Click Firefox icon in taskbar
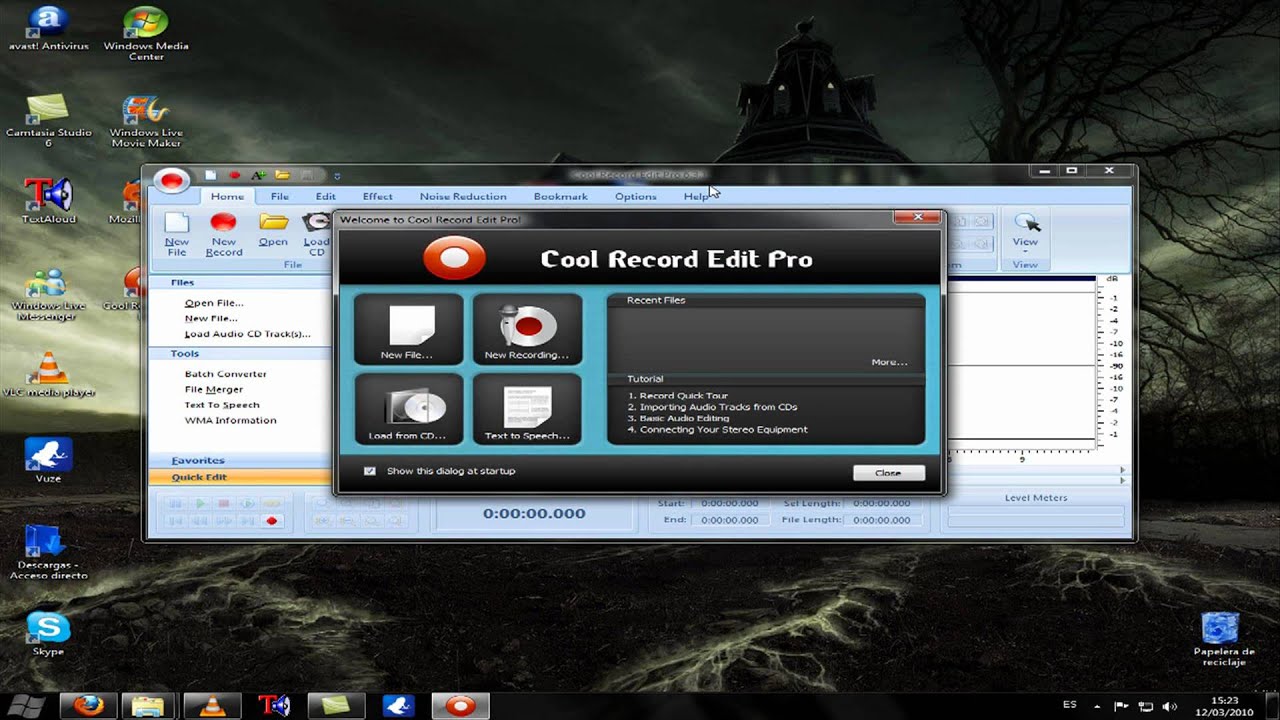The width and height of the screenshot is (1280, 720). (88, 706)
